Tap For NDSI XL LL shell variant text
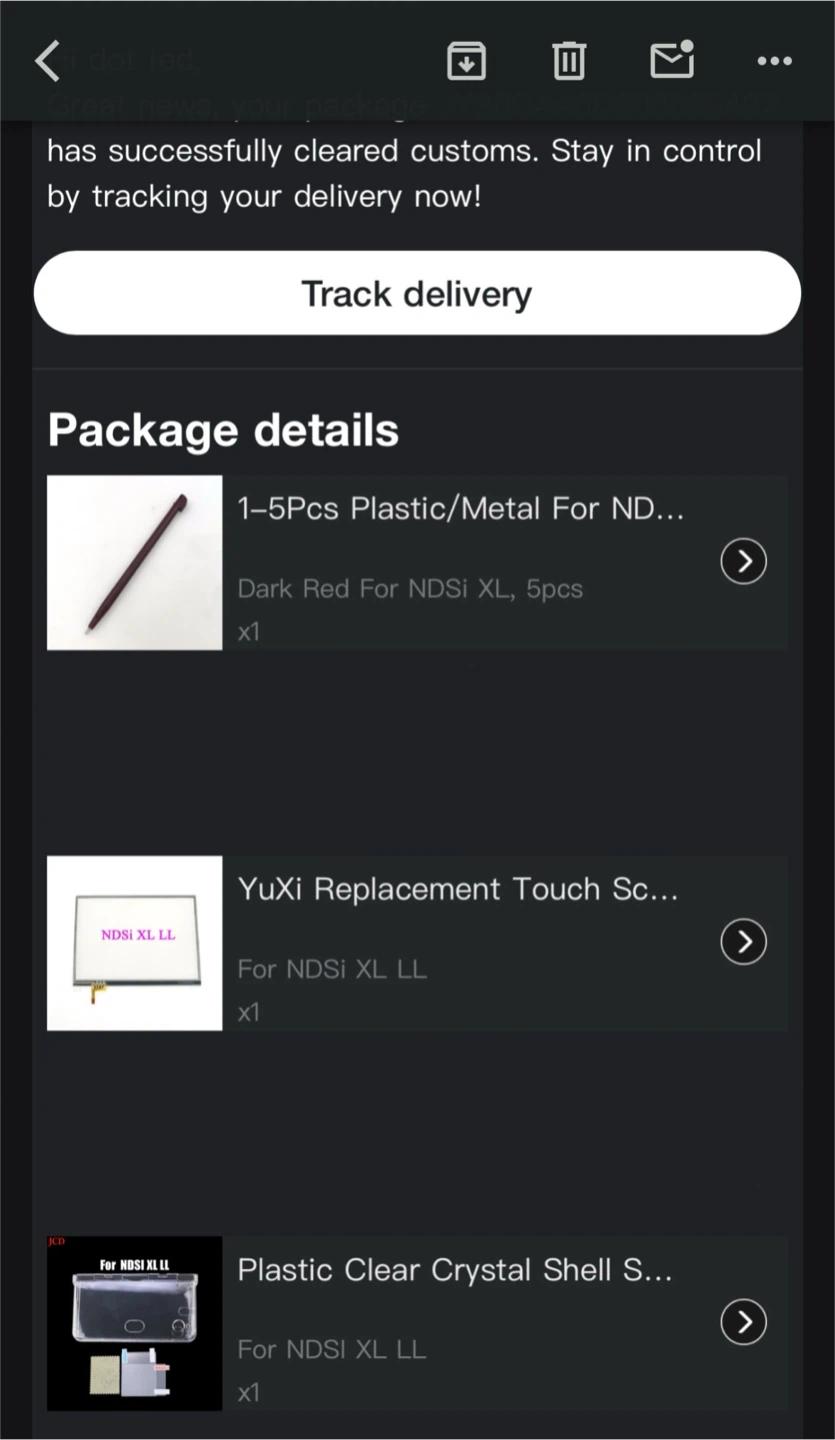 (332, 1348)
